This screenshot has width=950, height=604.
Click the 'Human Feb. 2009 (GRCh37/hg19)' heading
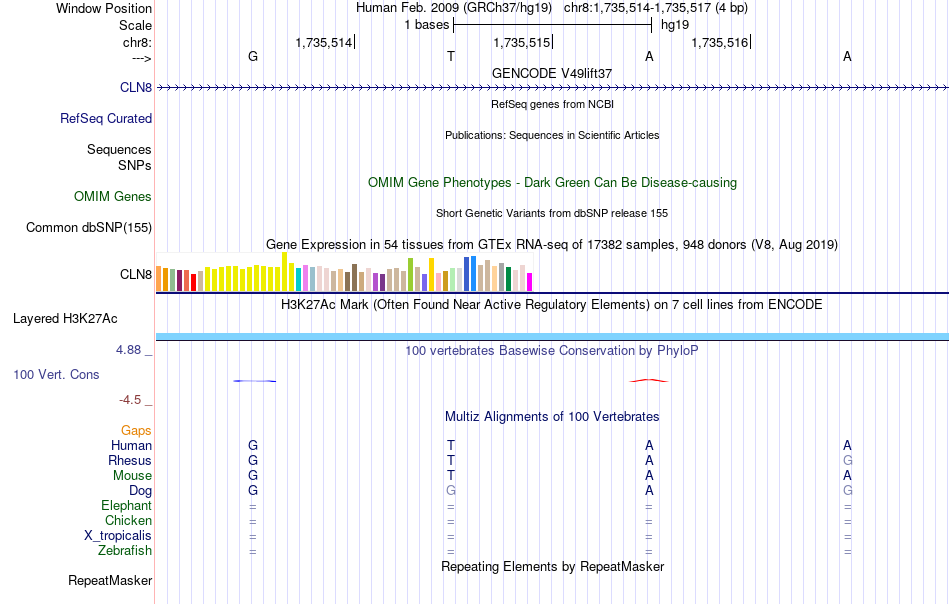pos(454,8)
